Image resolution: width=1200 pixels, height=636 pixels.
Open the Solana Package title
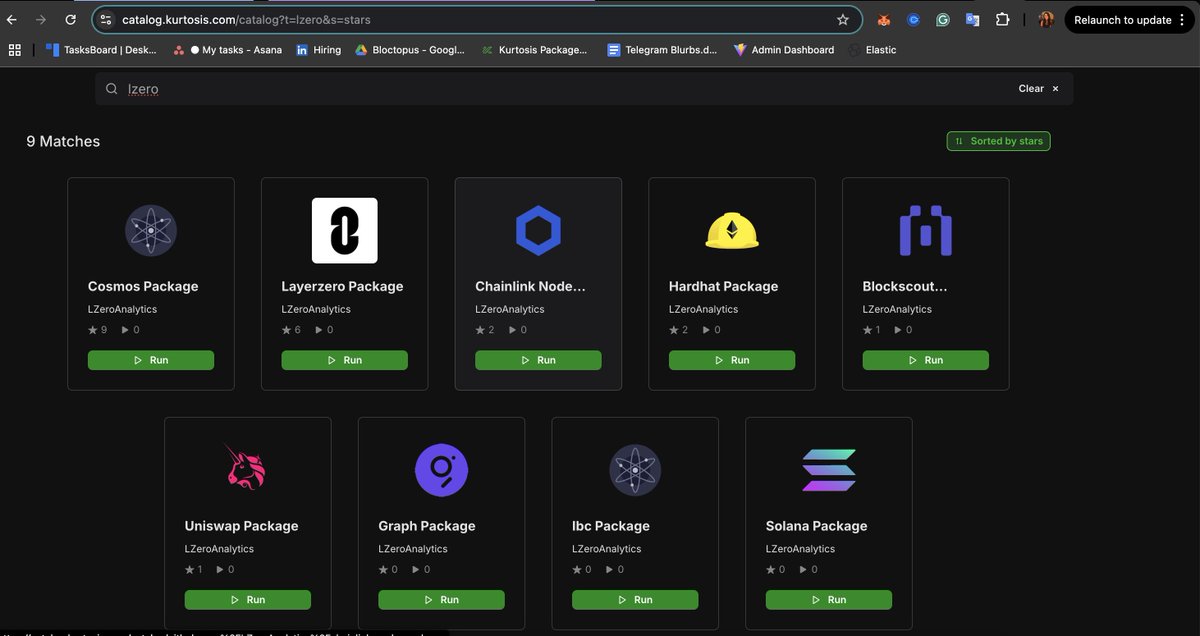point(816,526)
